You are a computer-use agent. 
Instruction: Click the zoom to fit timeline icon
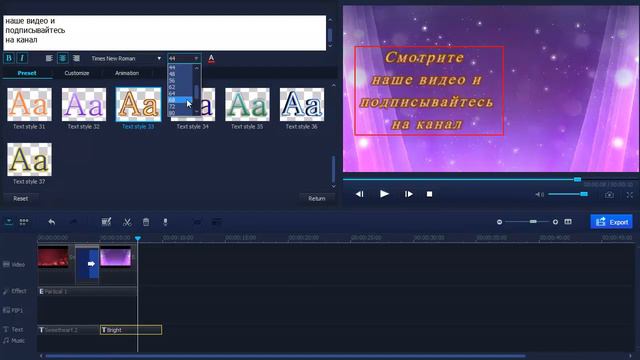[568, 222]
